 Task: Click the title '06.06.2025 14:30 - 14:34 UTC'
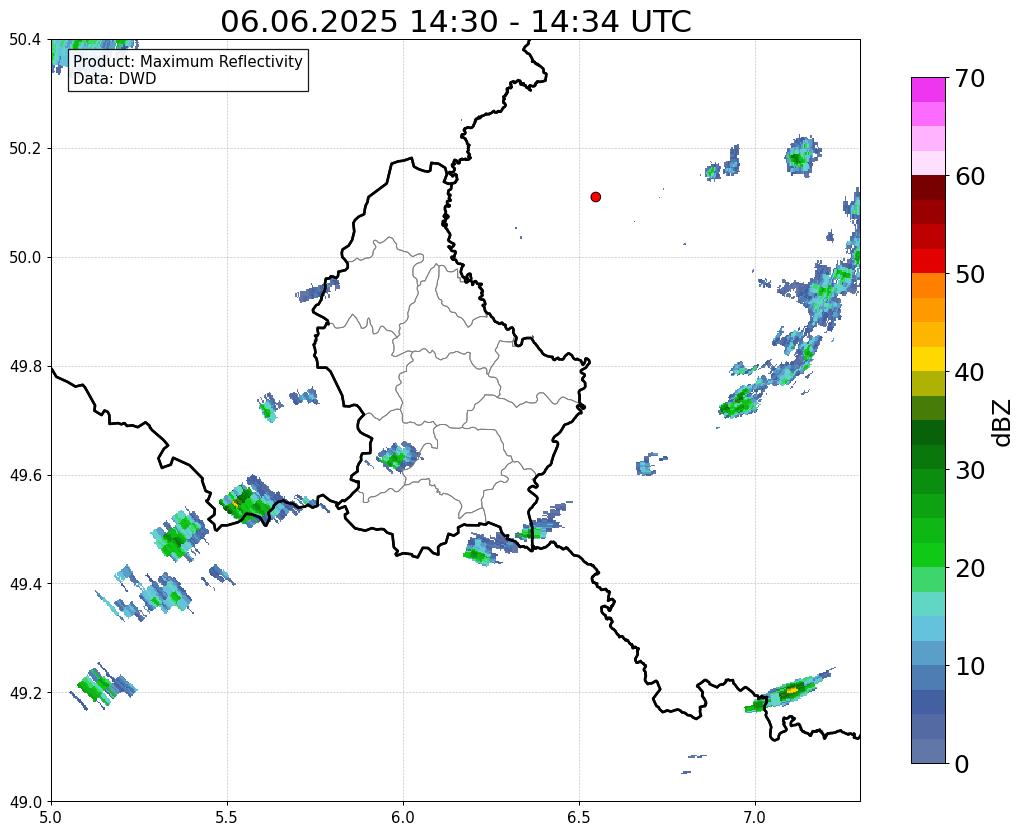click(455, 22)
